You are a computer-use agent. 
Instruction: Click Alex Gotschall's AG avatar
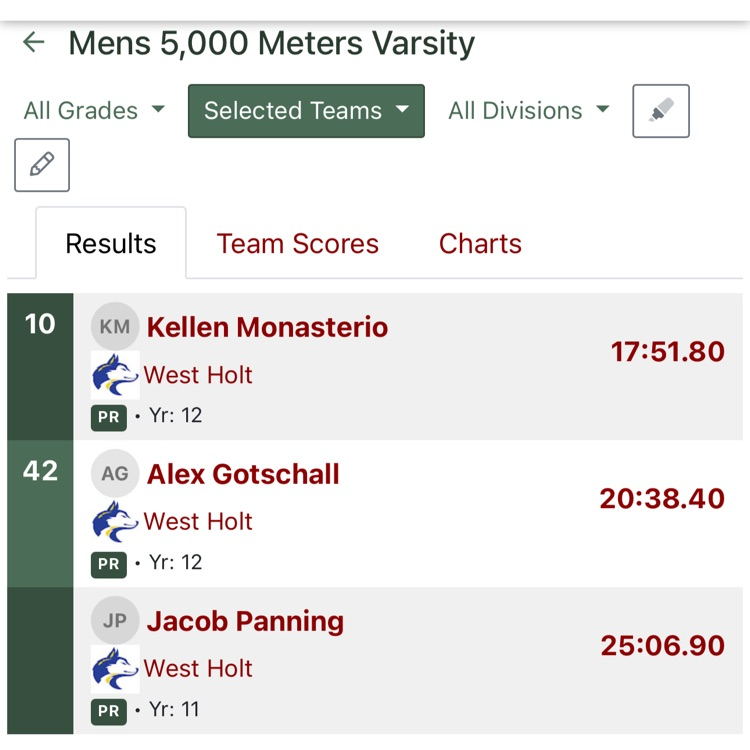tap(115, 474)
